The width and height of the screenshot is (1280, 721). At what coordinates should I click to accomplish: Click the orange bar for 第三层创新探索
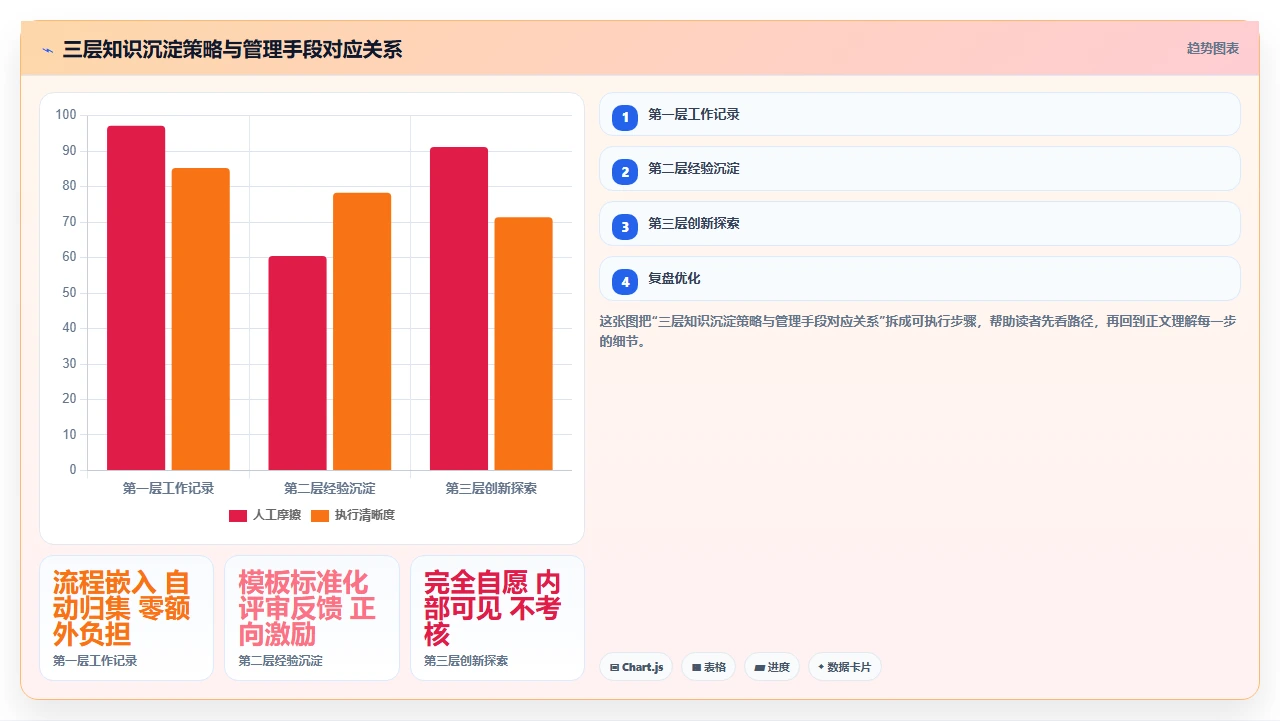point(524,344)
